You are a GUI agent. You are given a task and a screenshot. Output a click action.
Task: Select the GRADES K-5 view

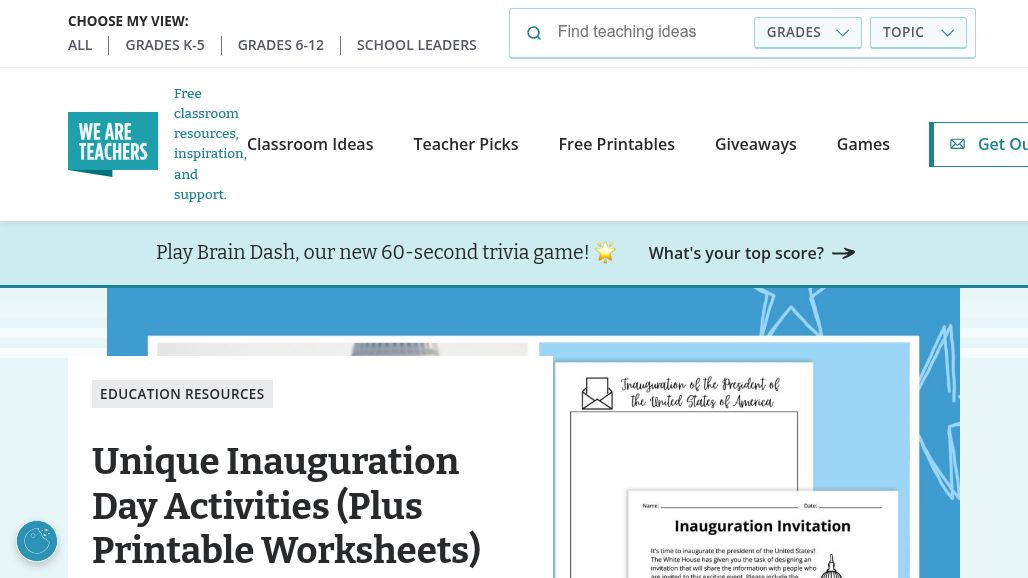click(165, 45)
